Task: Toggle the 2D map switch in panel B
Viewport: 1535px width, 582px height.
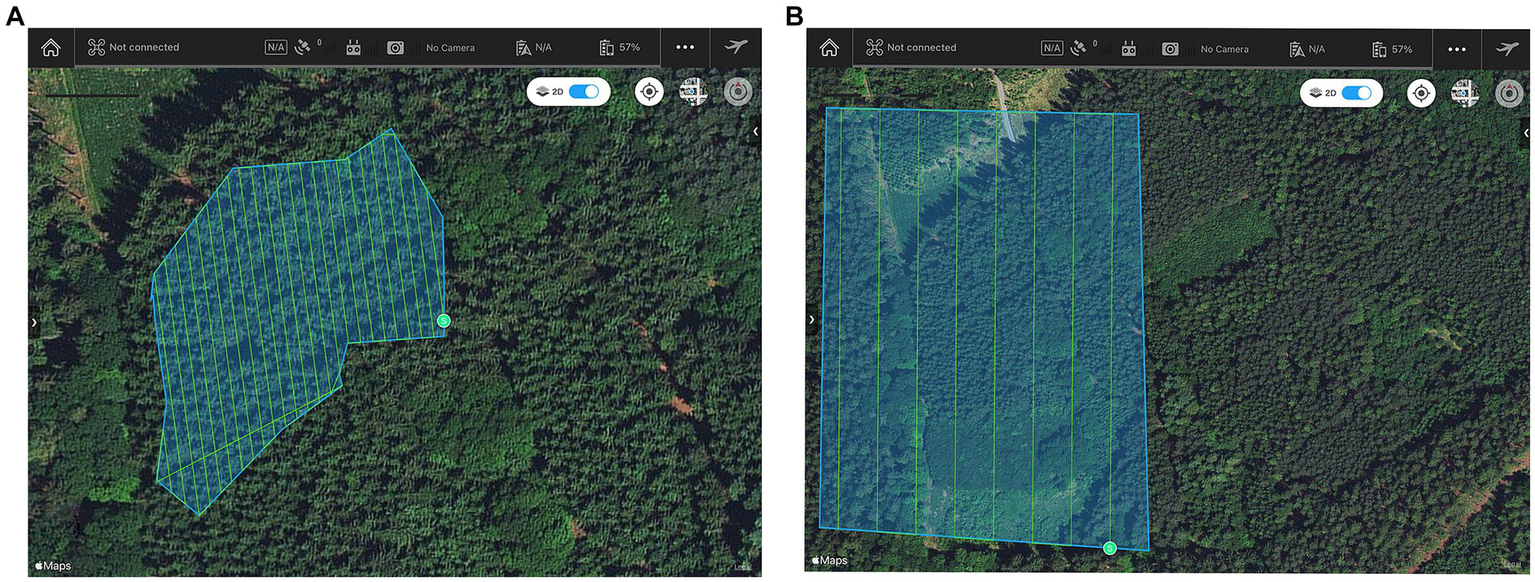Action: coord(1356,93)
